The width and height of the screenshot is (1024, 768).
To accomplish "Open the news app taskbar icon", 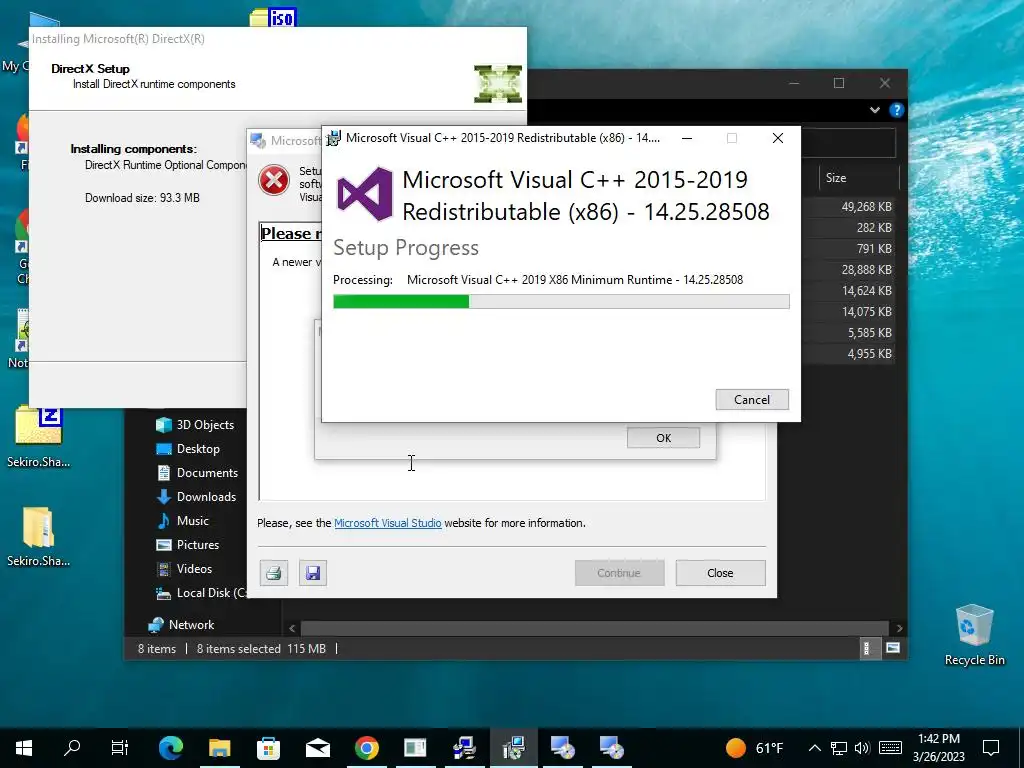I will [415, 748].
